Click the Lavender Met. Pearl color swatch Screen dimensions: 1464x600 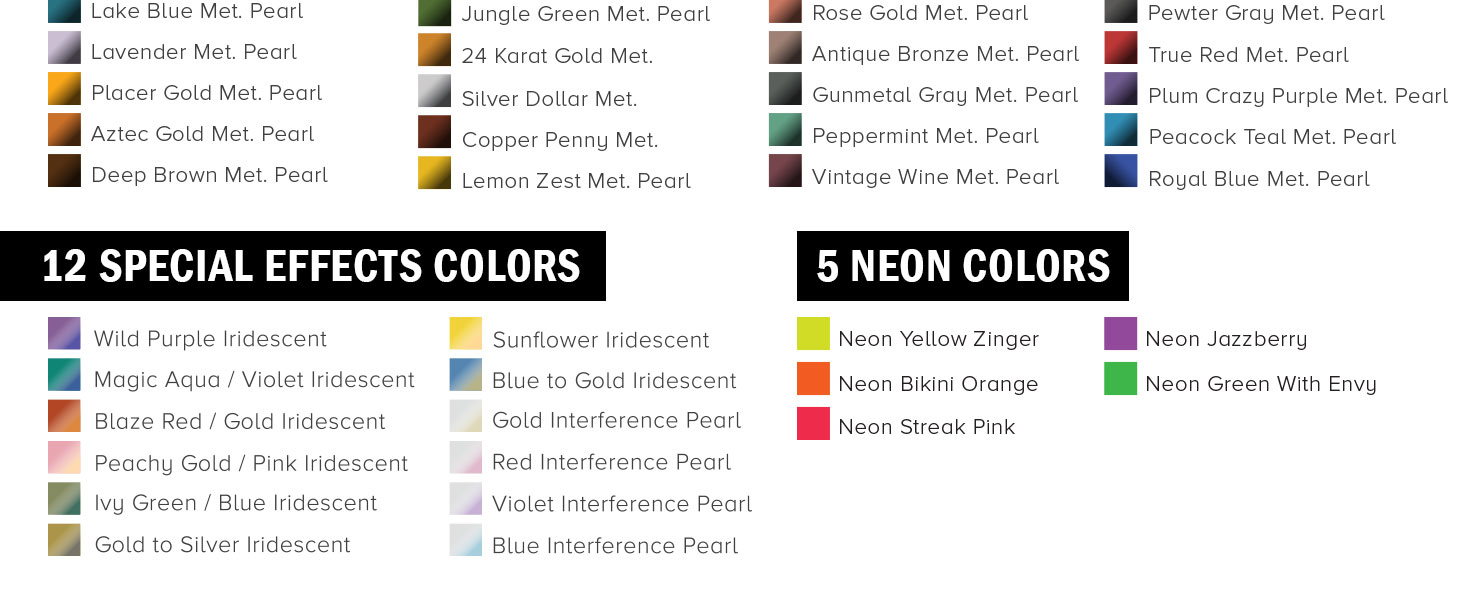point(64,48)
